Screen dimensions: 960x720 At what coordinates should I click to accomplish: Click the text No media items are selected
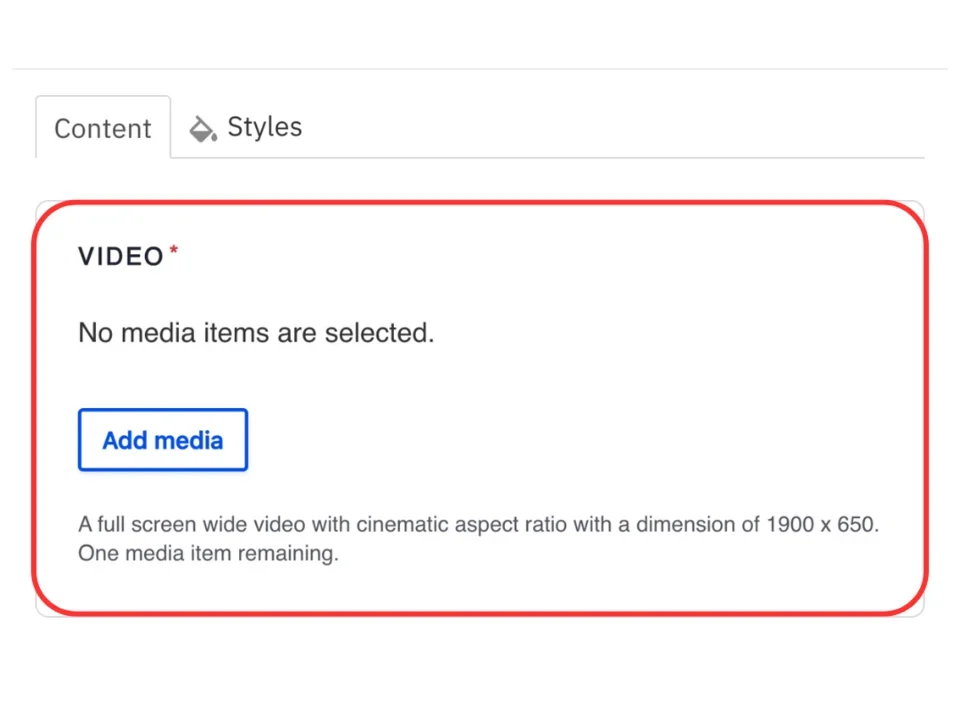coord(256,333)
